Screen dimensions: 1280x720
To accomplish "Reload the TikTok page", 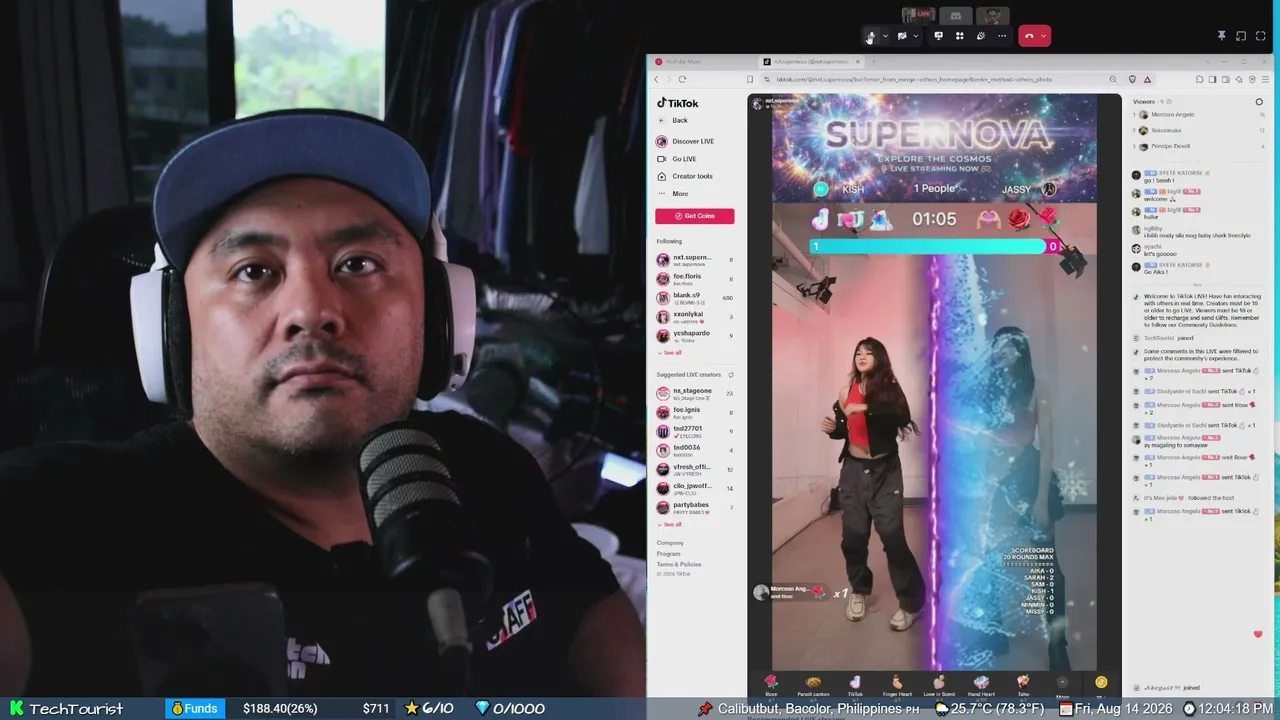I will click(682, 79).
